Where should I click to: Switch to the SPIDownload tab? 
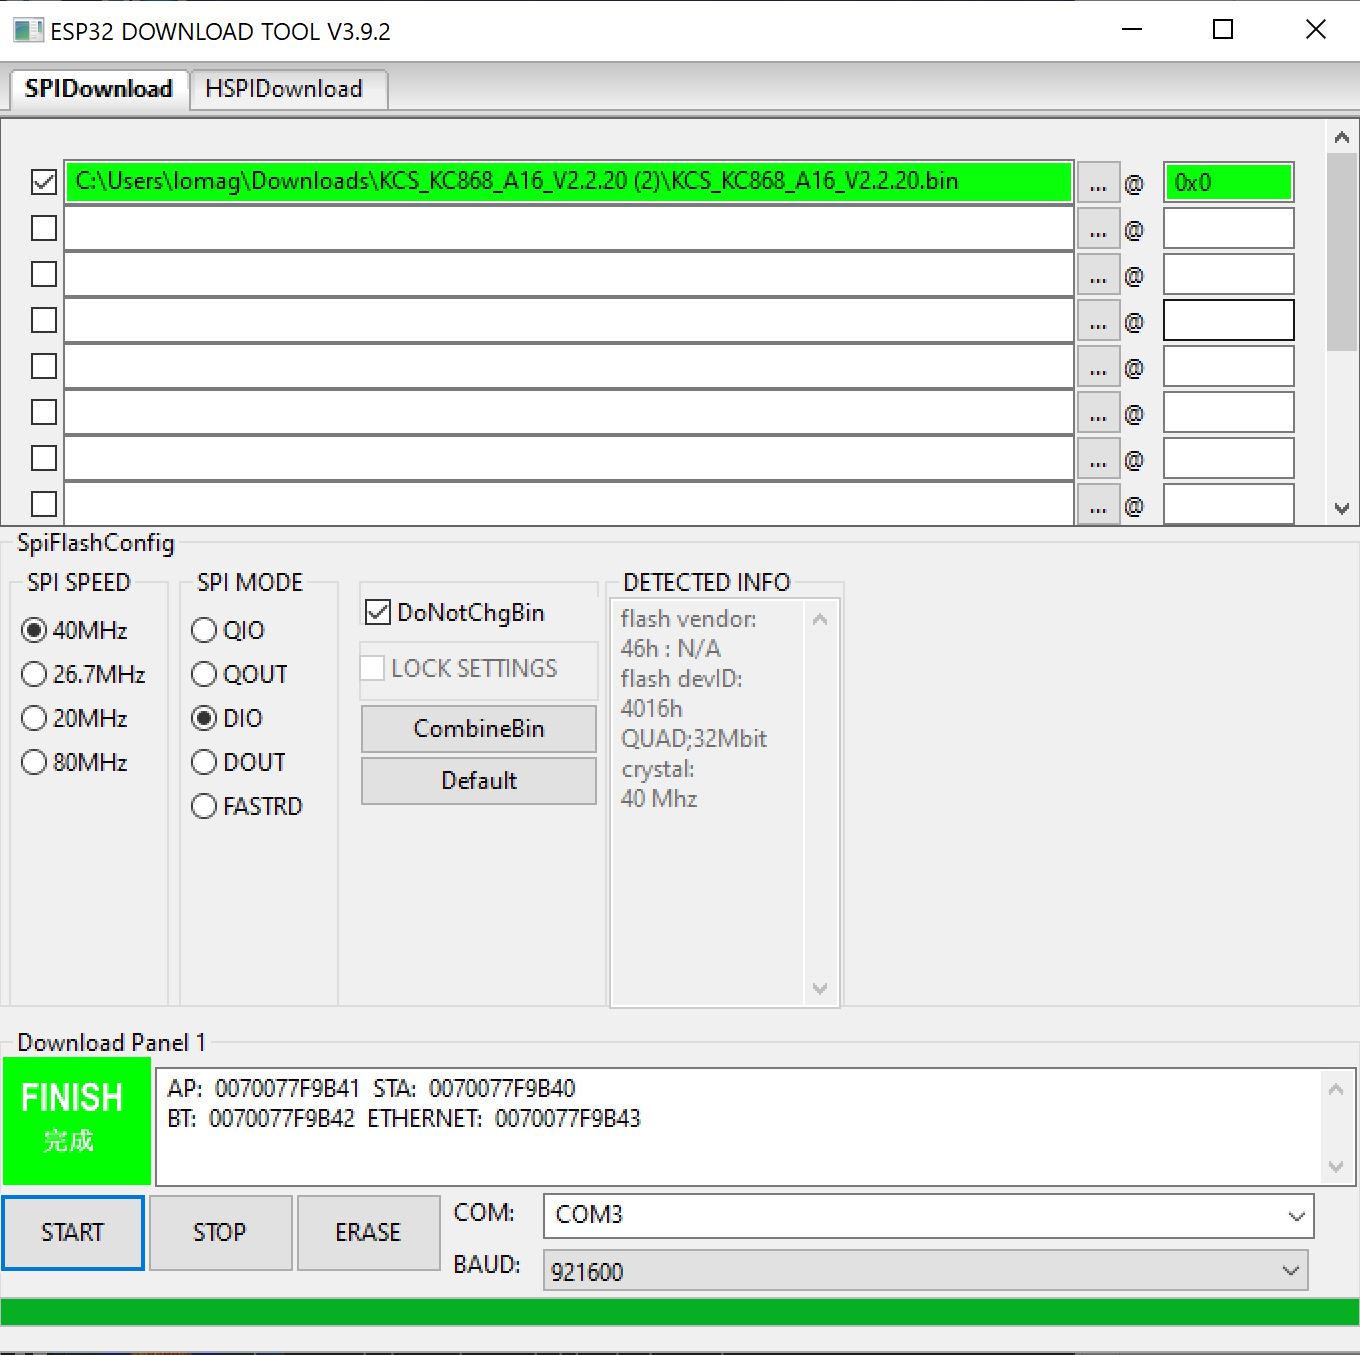[99, 89]
